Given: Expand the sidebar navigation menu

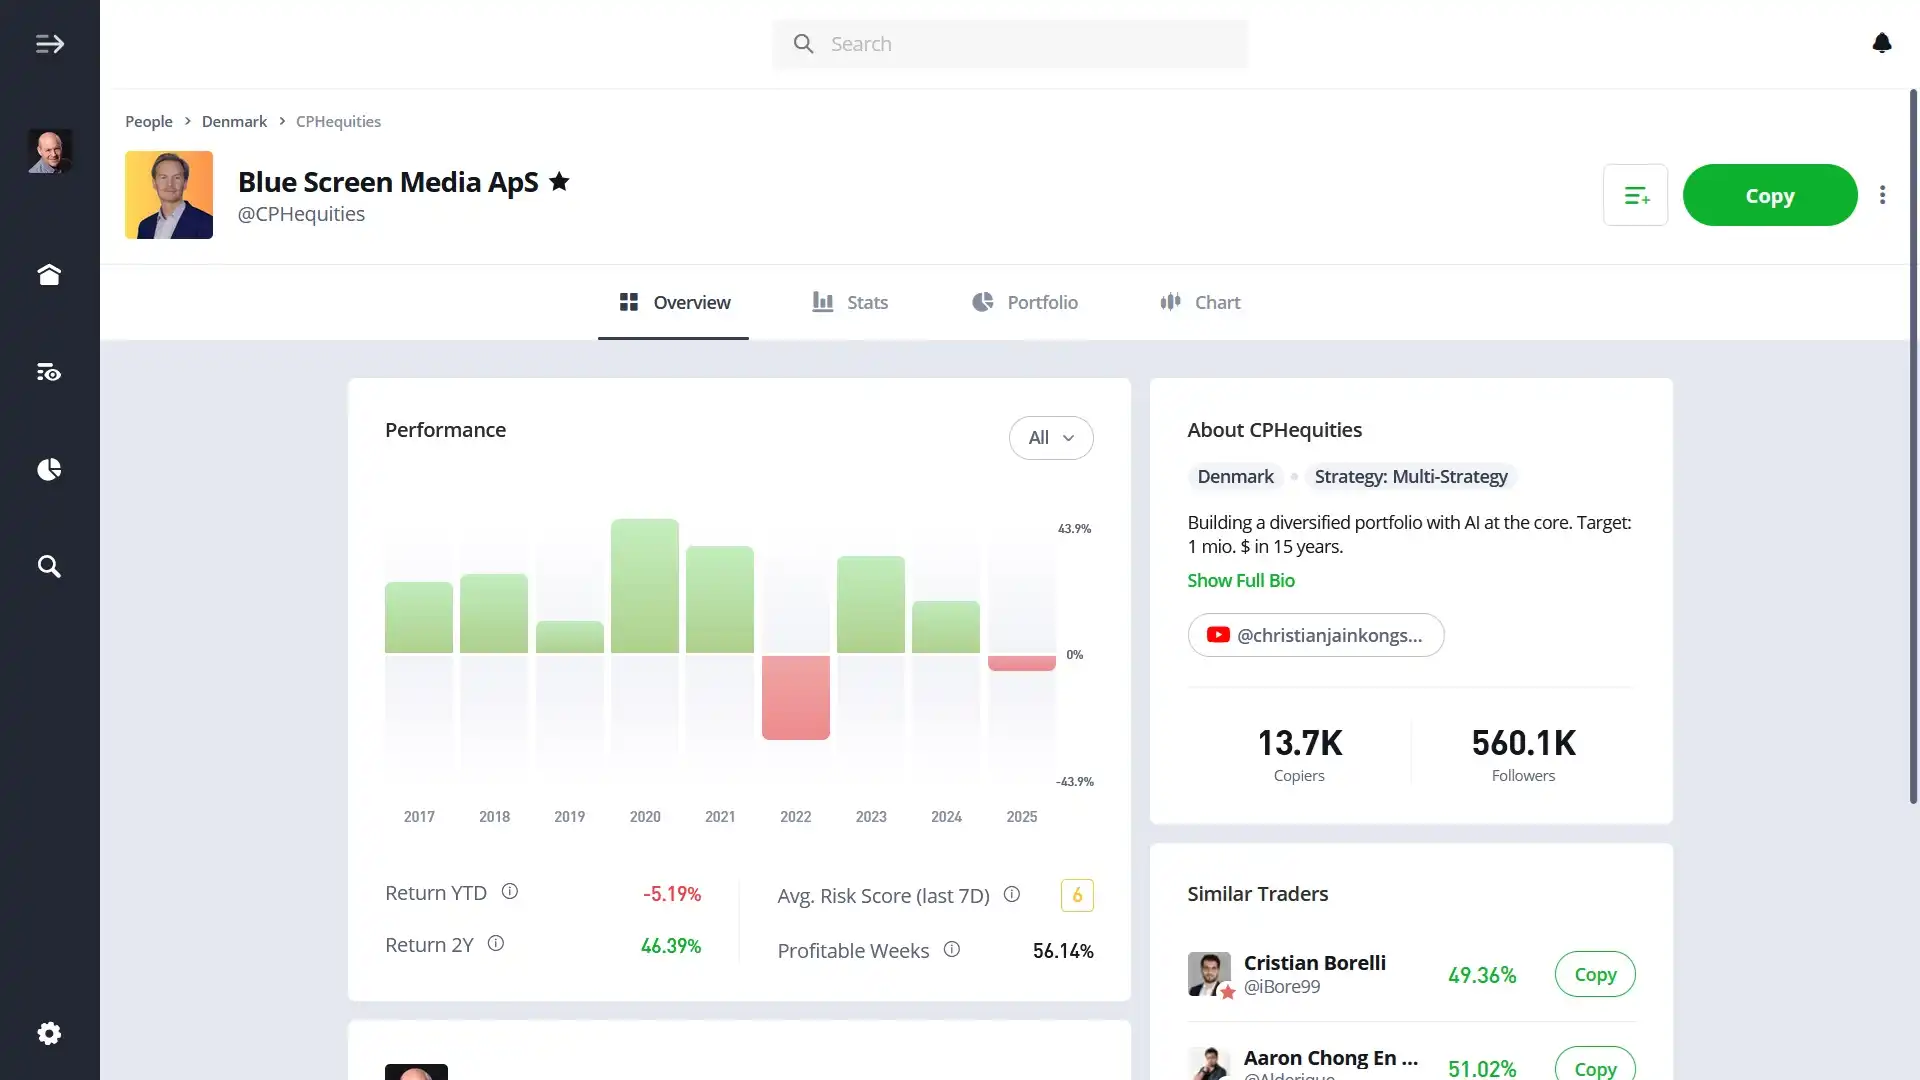Looking at the screenshot, I should 49,44.
